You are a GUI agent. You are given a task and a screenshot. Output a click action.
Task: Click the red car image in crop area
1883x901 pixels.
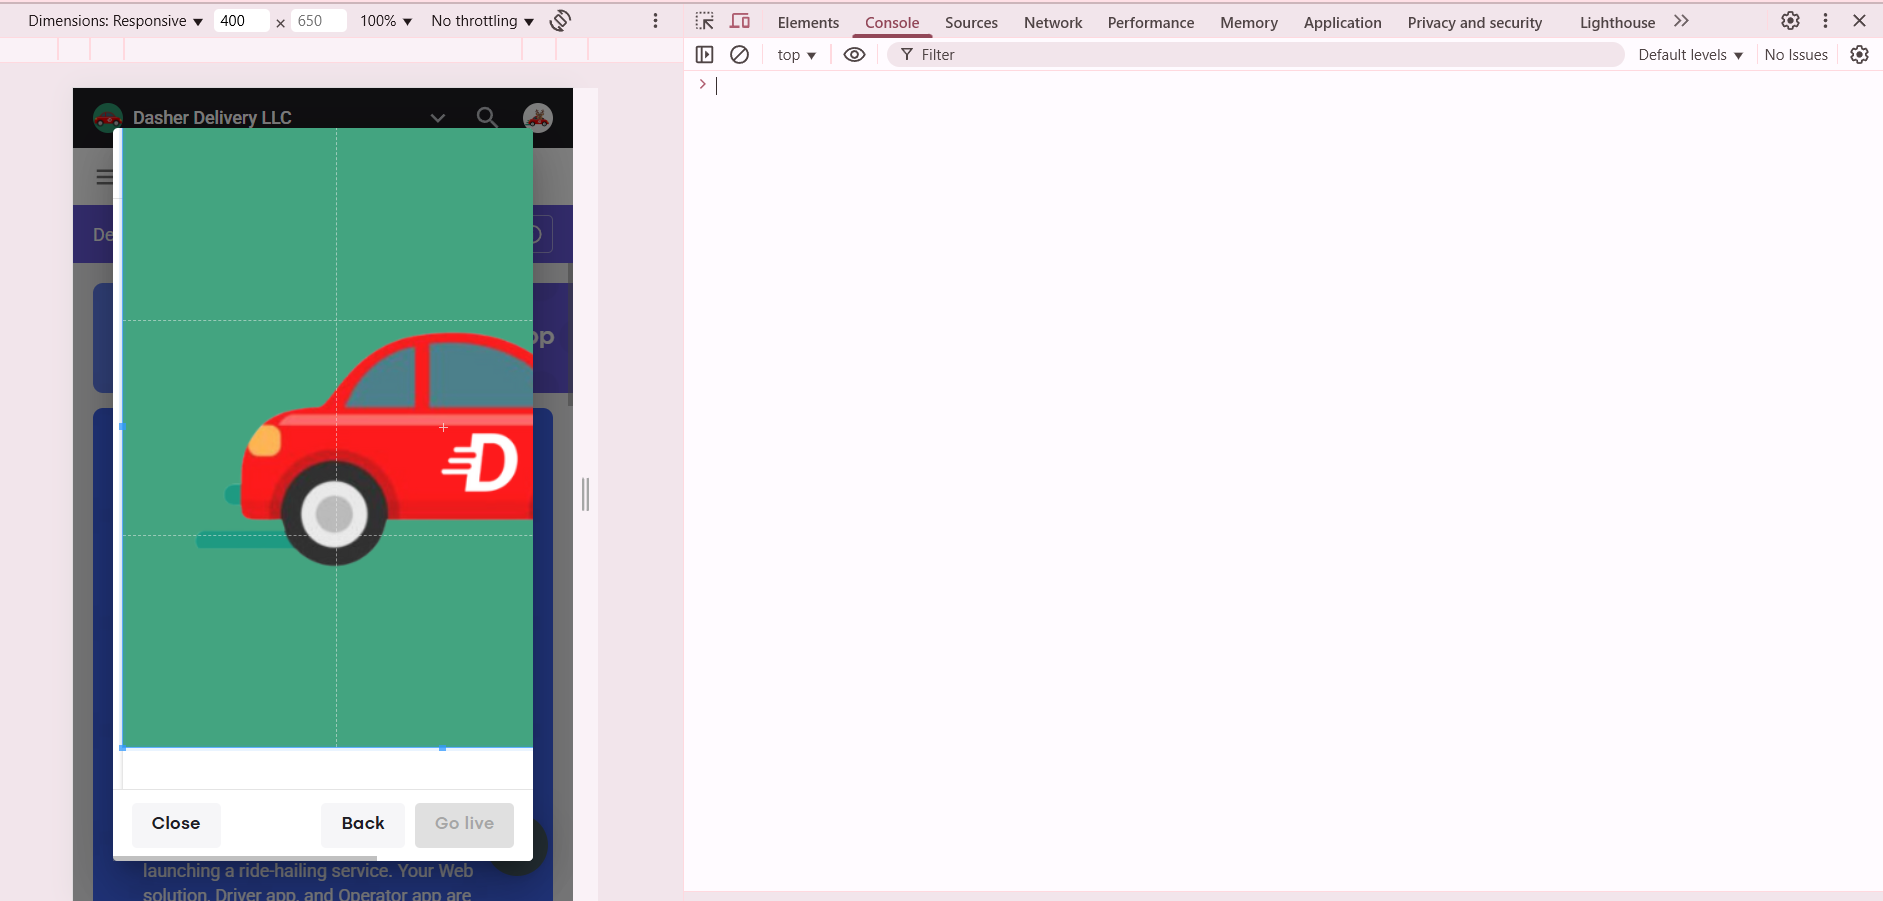pos(386,448)
